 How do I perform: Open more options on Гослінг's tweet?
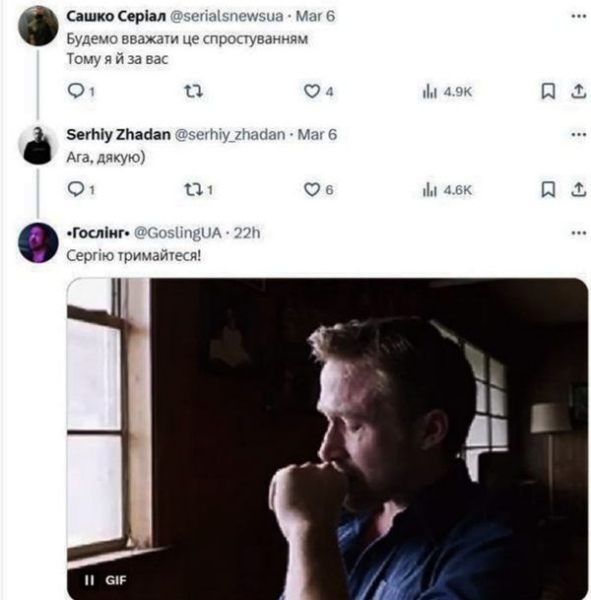[578, 233]
